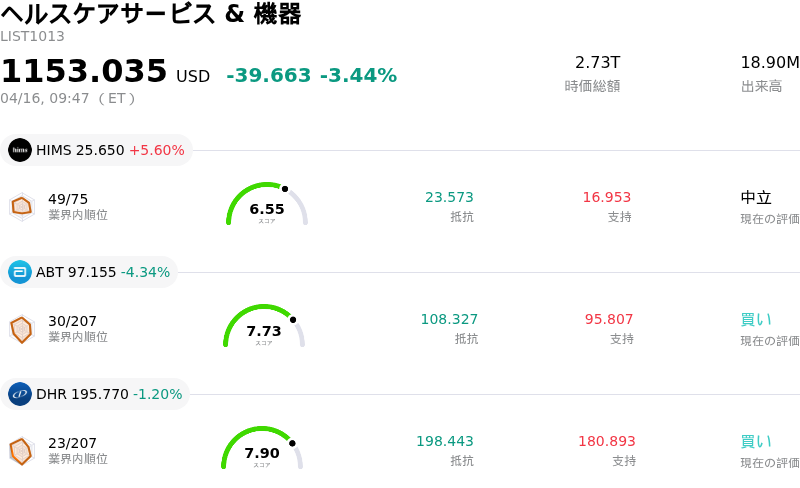The image size is (800, 488).
Task: Click the HIMS resistance value 23.573
Action: point(449,197)
